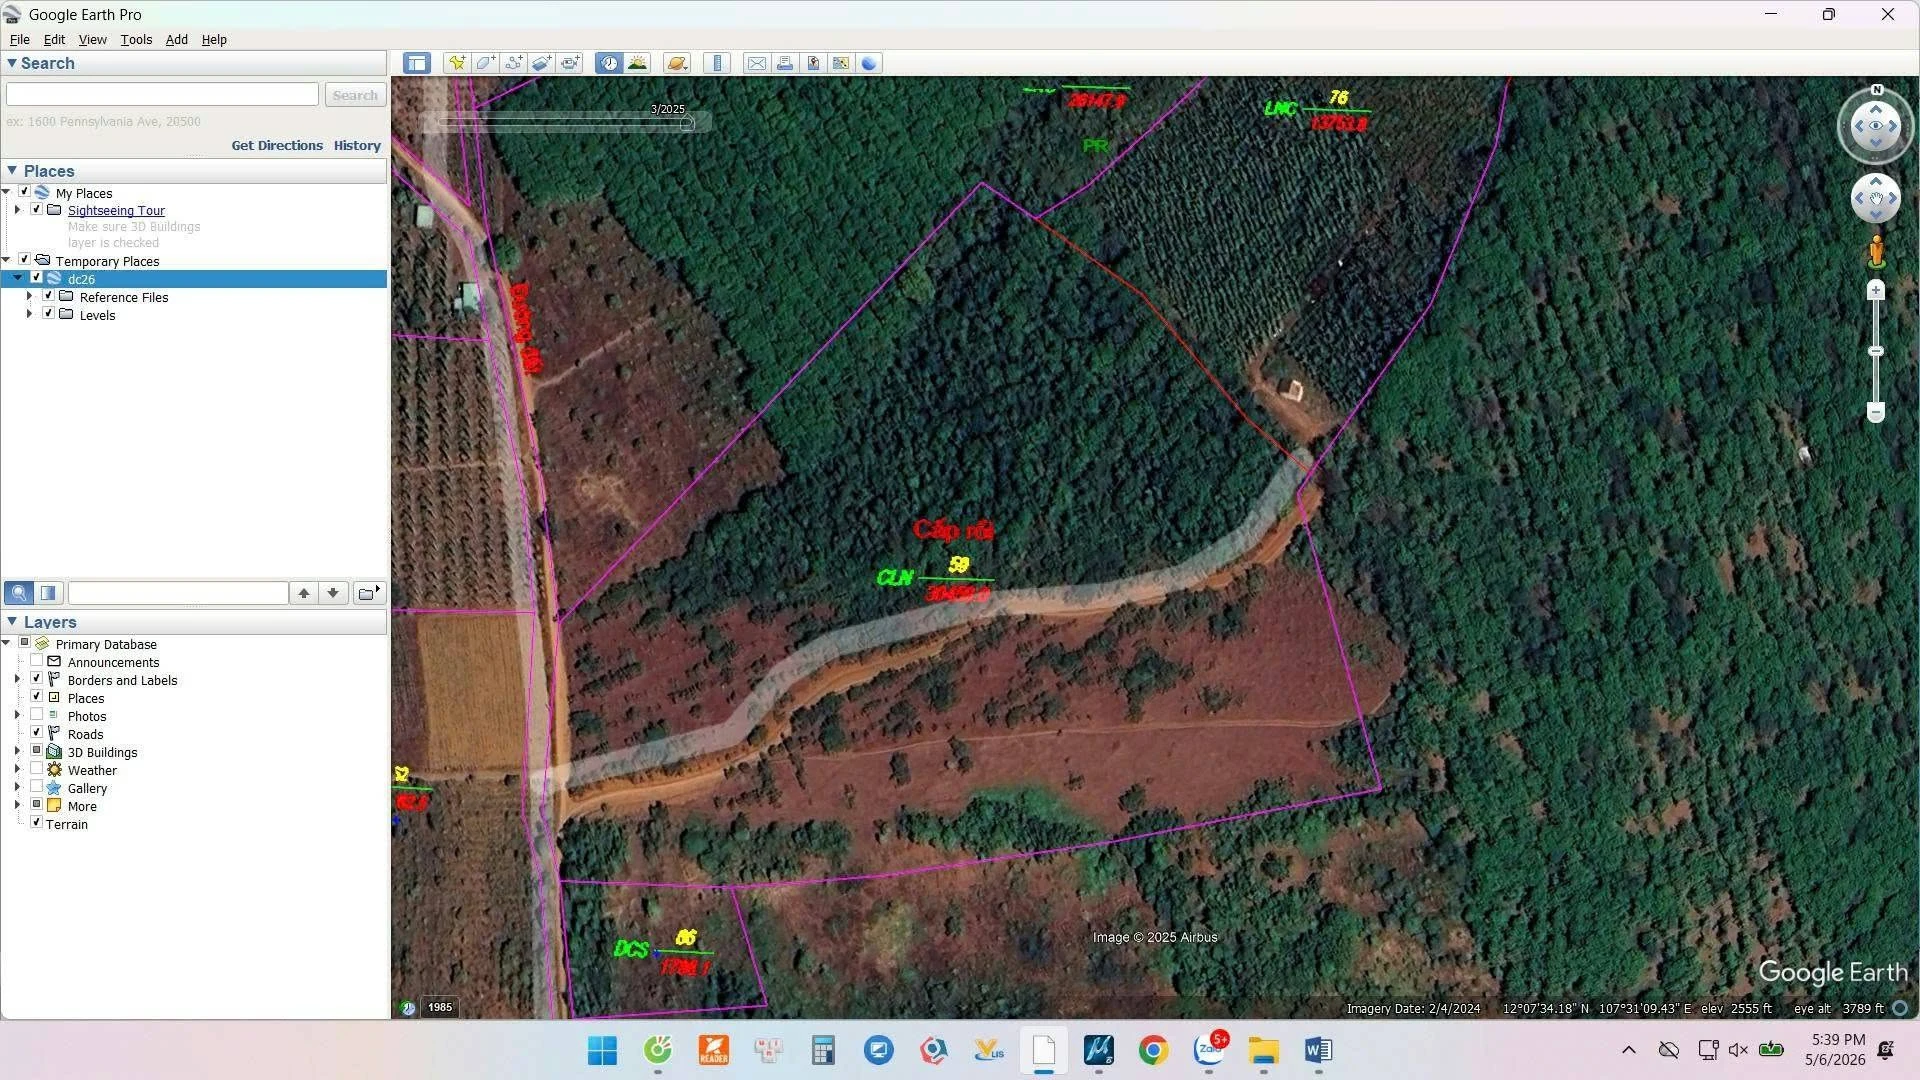The width and height of the screenshot is (1920, 1080).
Task: Open the File menu
Action: coord(19,39)
